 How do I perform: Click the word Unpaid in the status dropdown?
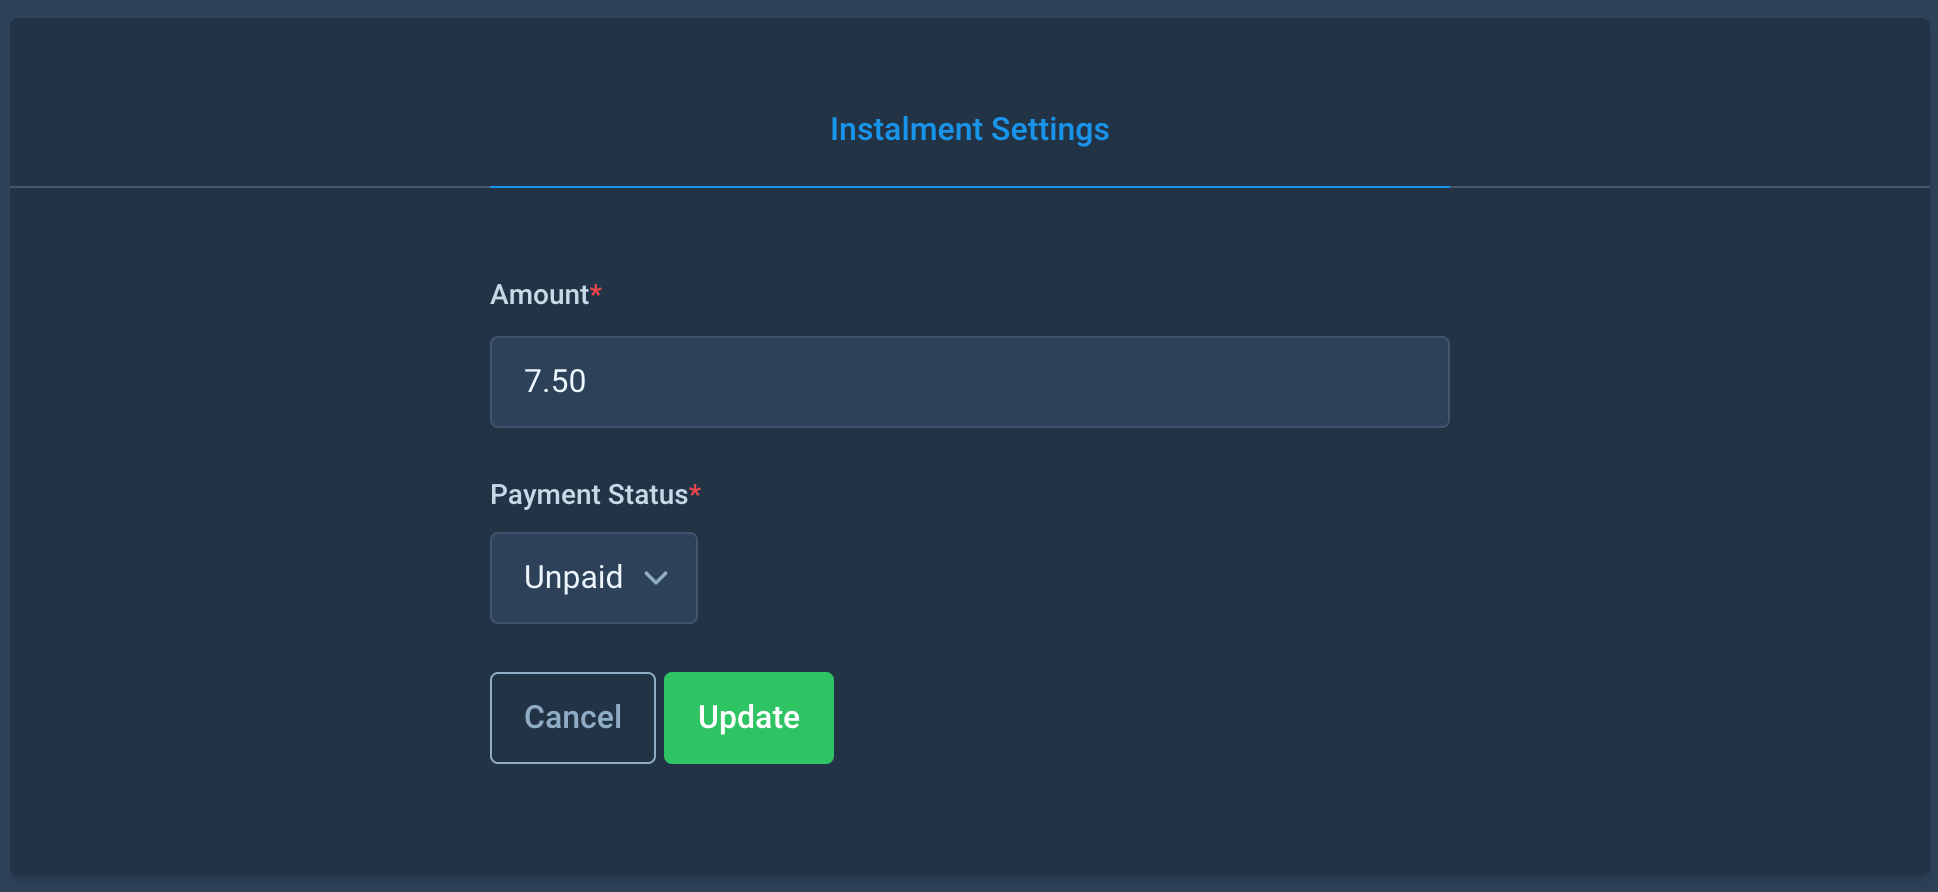[573, 578]
